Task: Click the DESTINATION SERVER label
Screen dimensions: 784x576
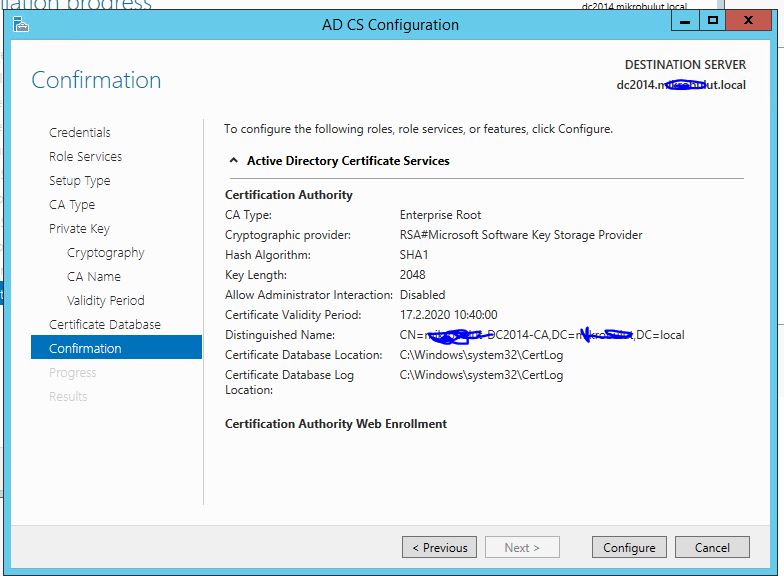Action: (x=685, y=65)
